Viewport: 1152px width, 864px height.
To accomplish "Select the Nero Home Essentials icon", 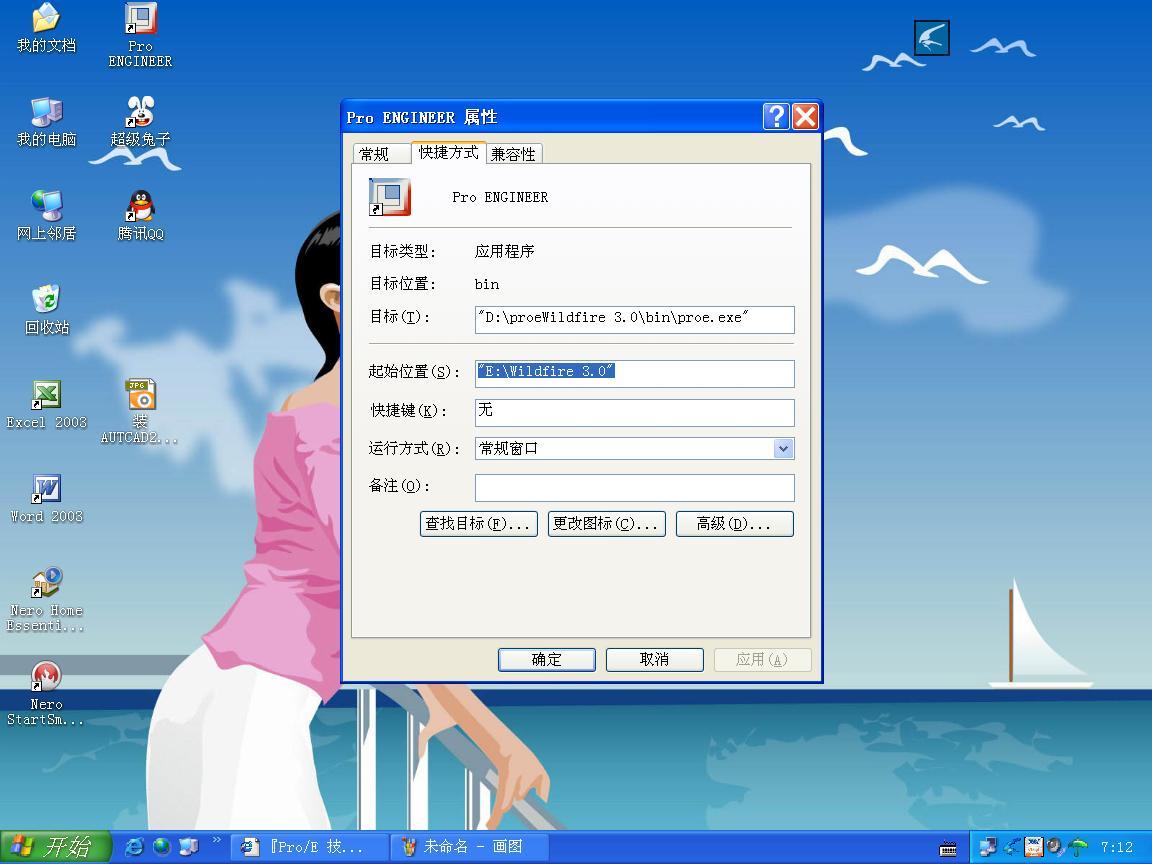I will (x=46, y=600).
